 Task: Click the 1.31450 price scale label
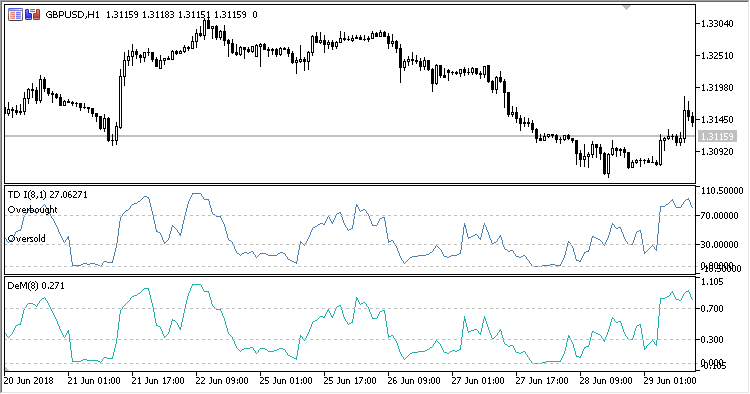(717, 120)
